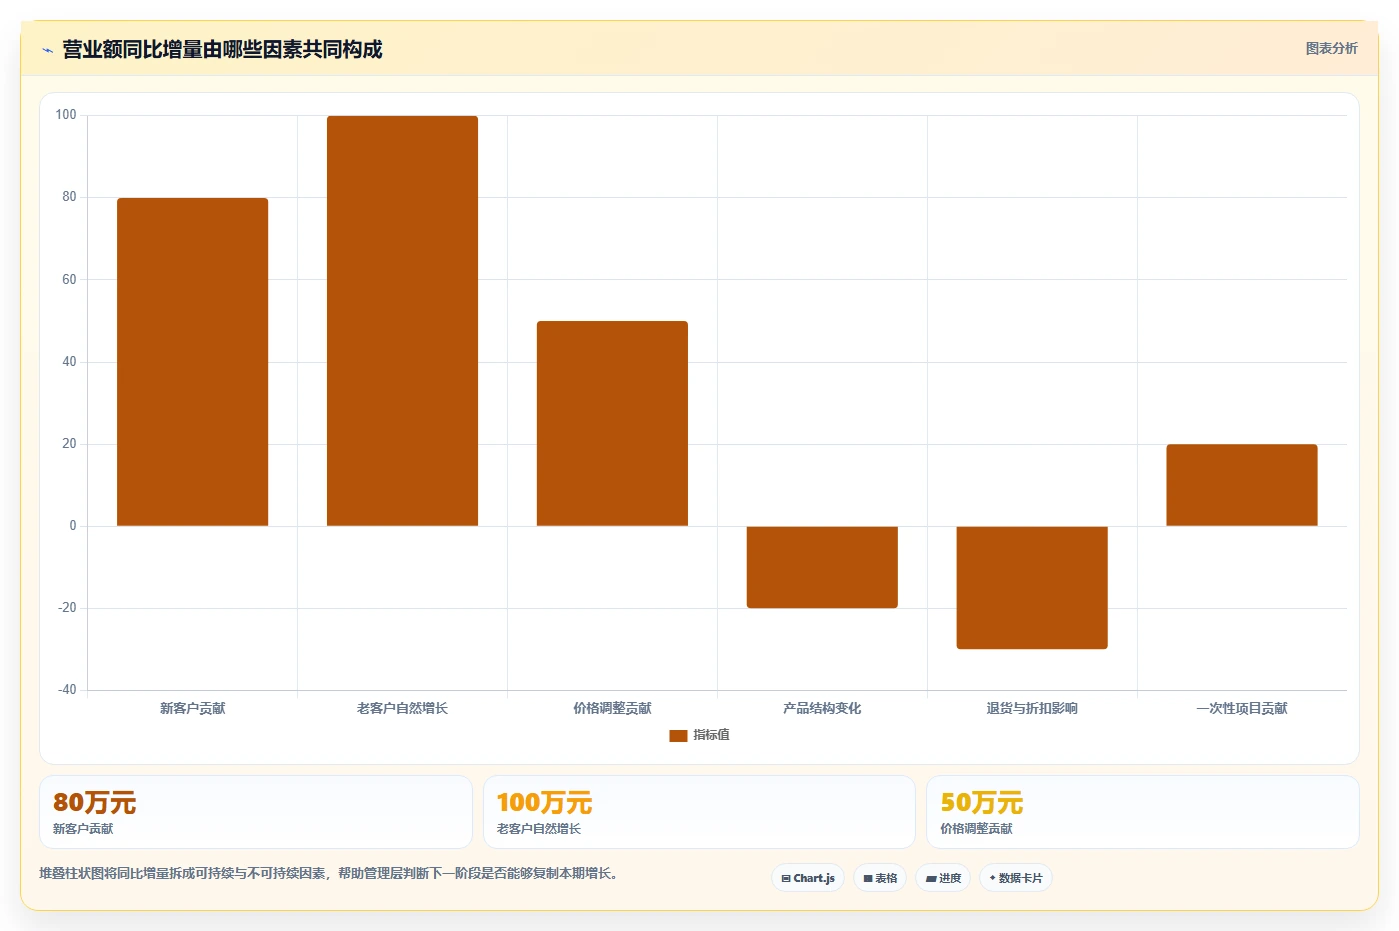Toggle the 指标值 legend color swatch
This screenshot has width=1399, height=931.
point(678,736)
